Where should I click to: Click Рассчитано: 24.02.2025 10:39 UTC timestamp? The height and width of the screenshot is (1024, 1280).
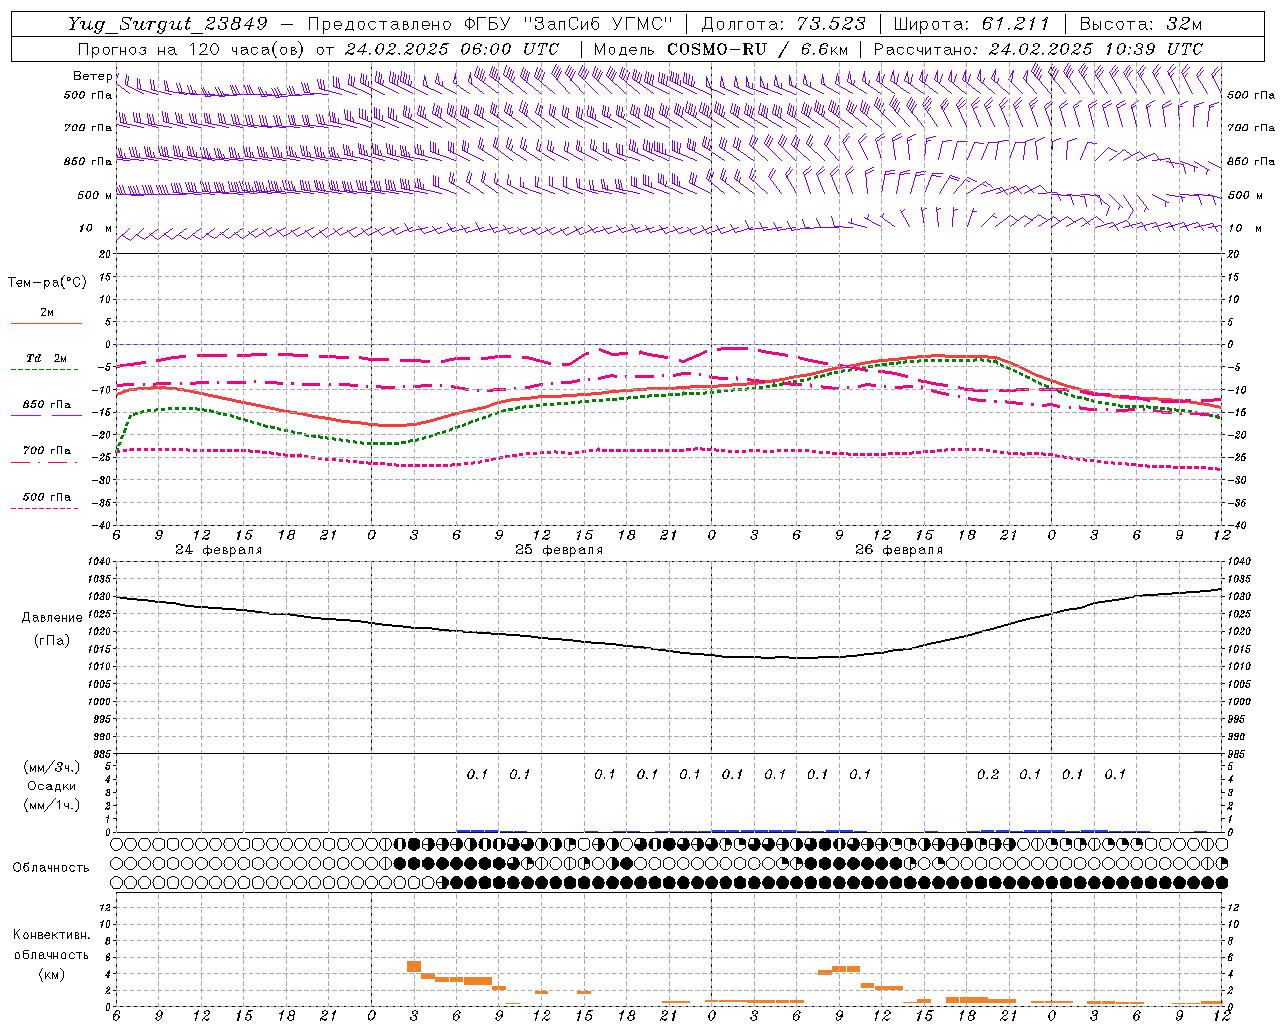click(1038, 49)
